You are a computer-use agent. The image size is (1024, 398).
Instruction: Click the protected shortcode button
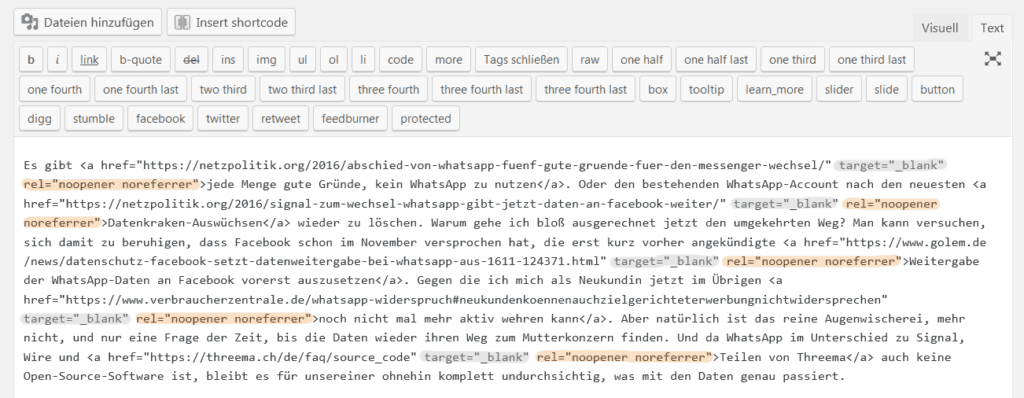tap(426, 119)
